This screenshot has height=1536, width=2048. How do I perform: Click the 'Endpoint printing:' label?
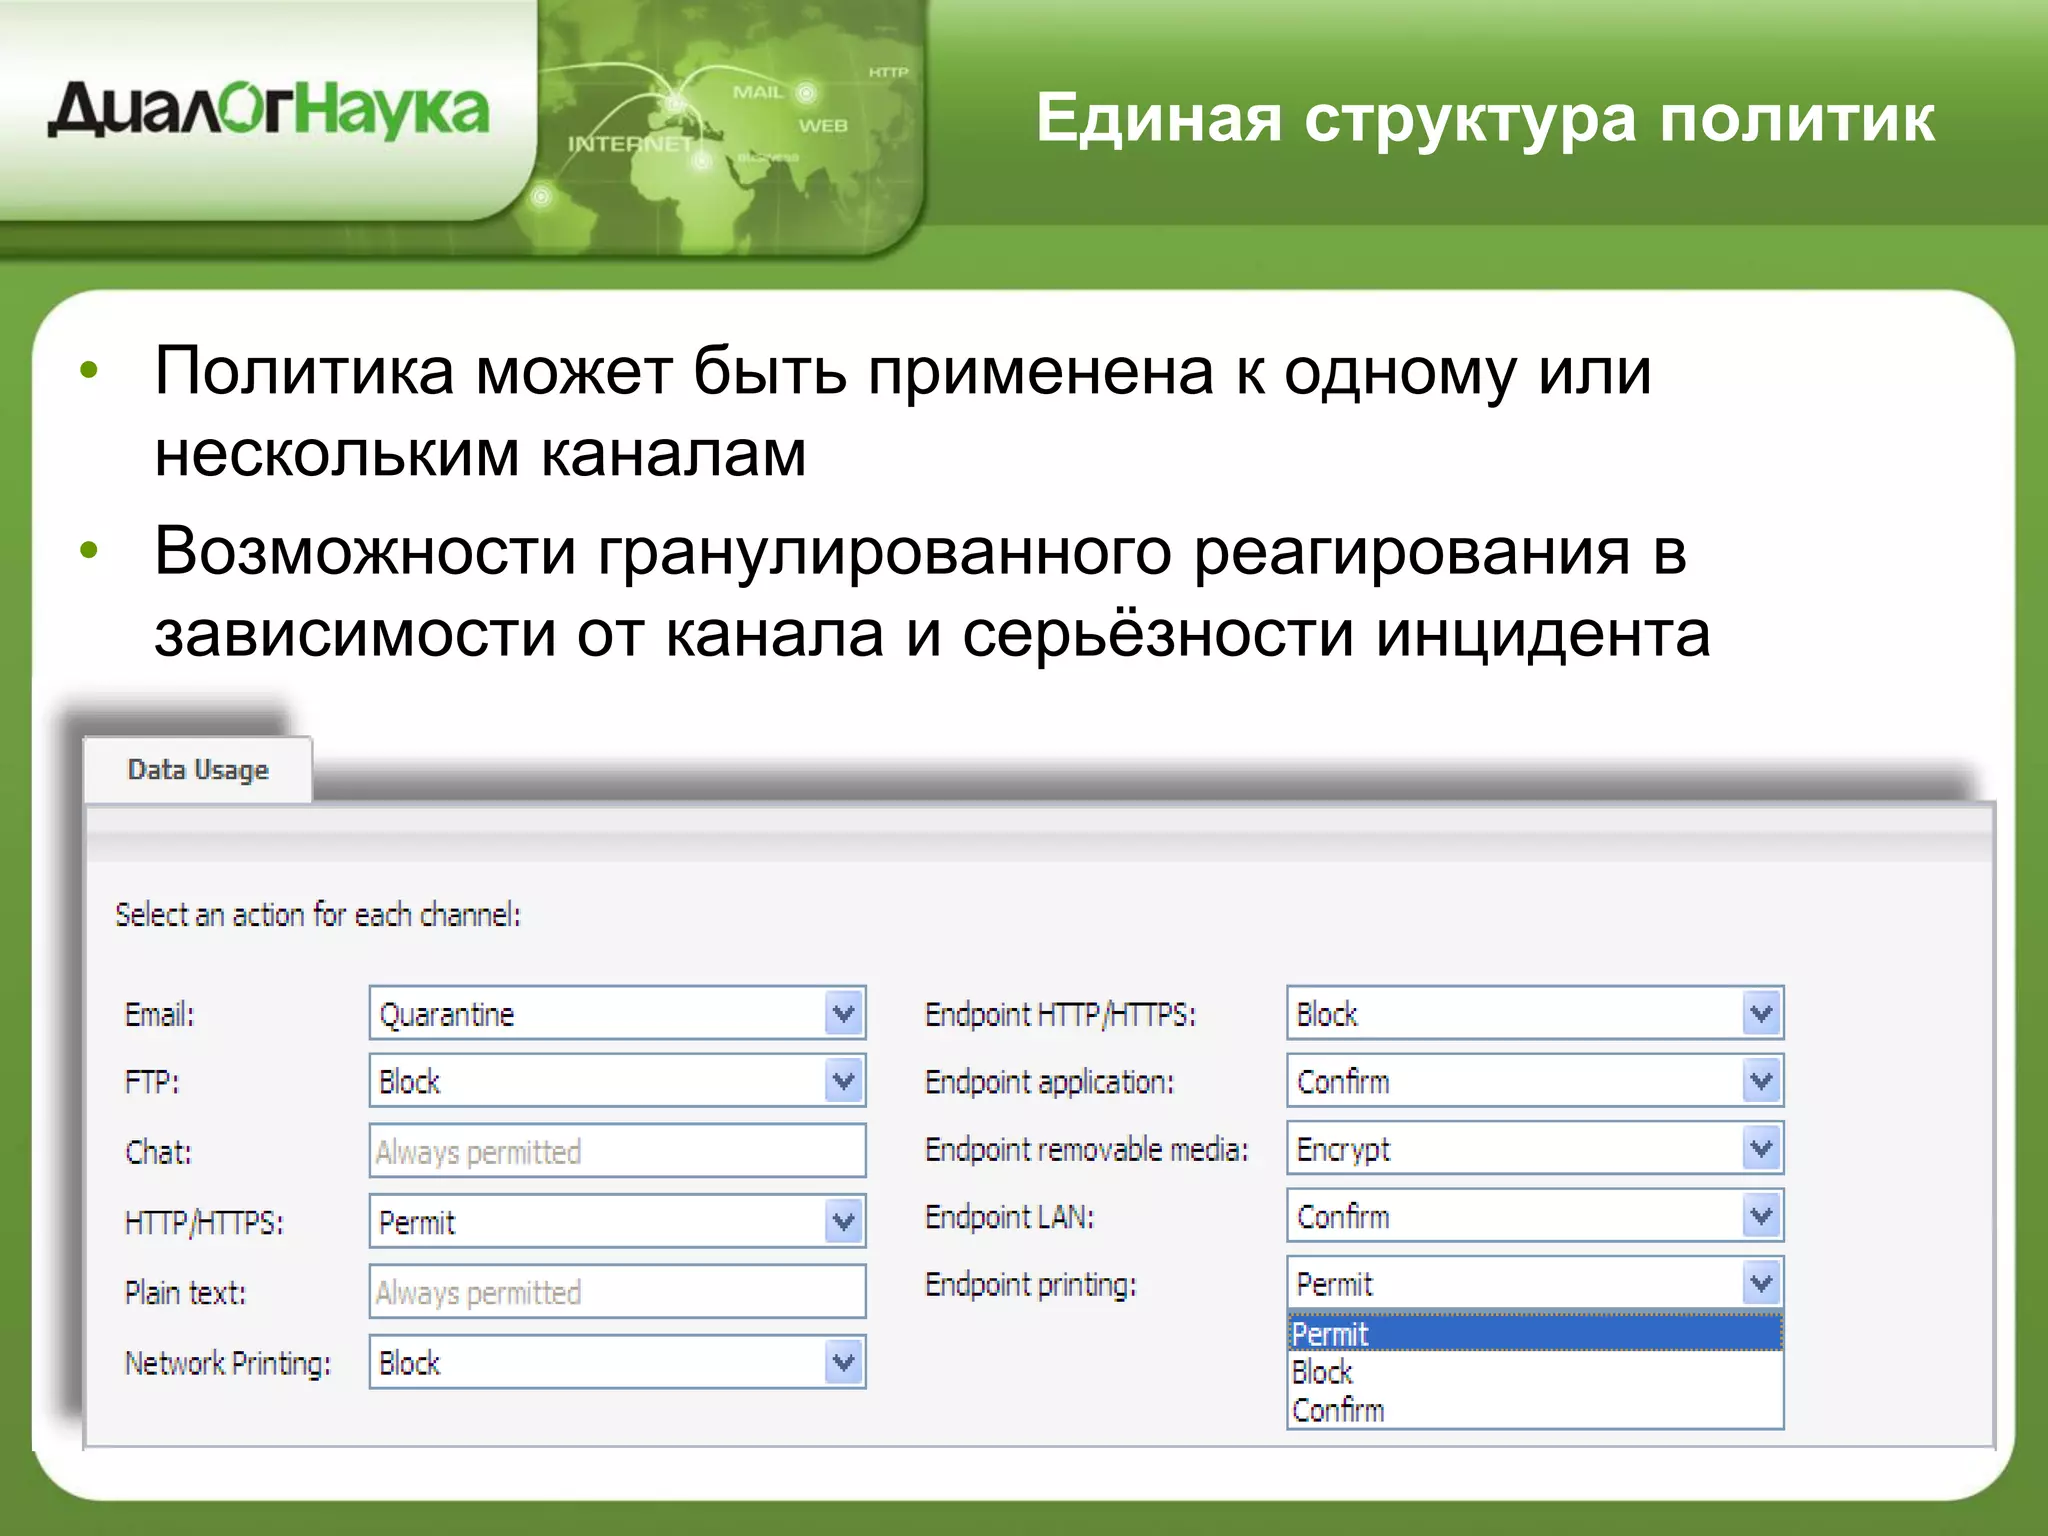(x=1030, y=1284)
